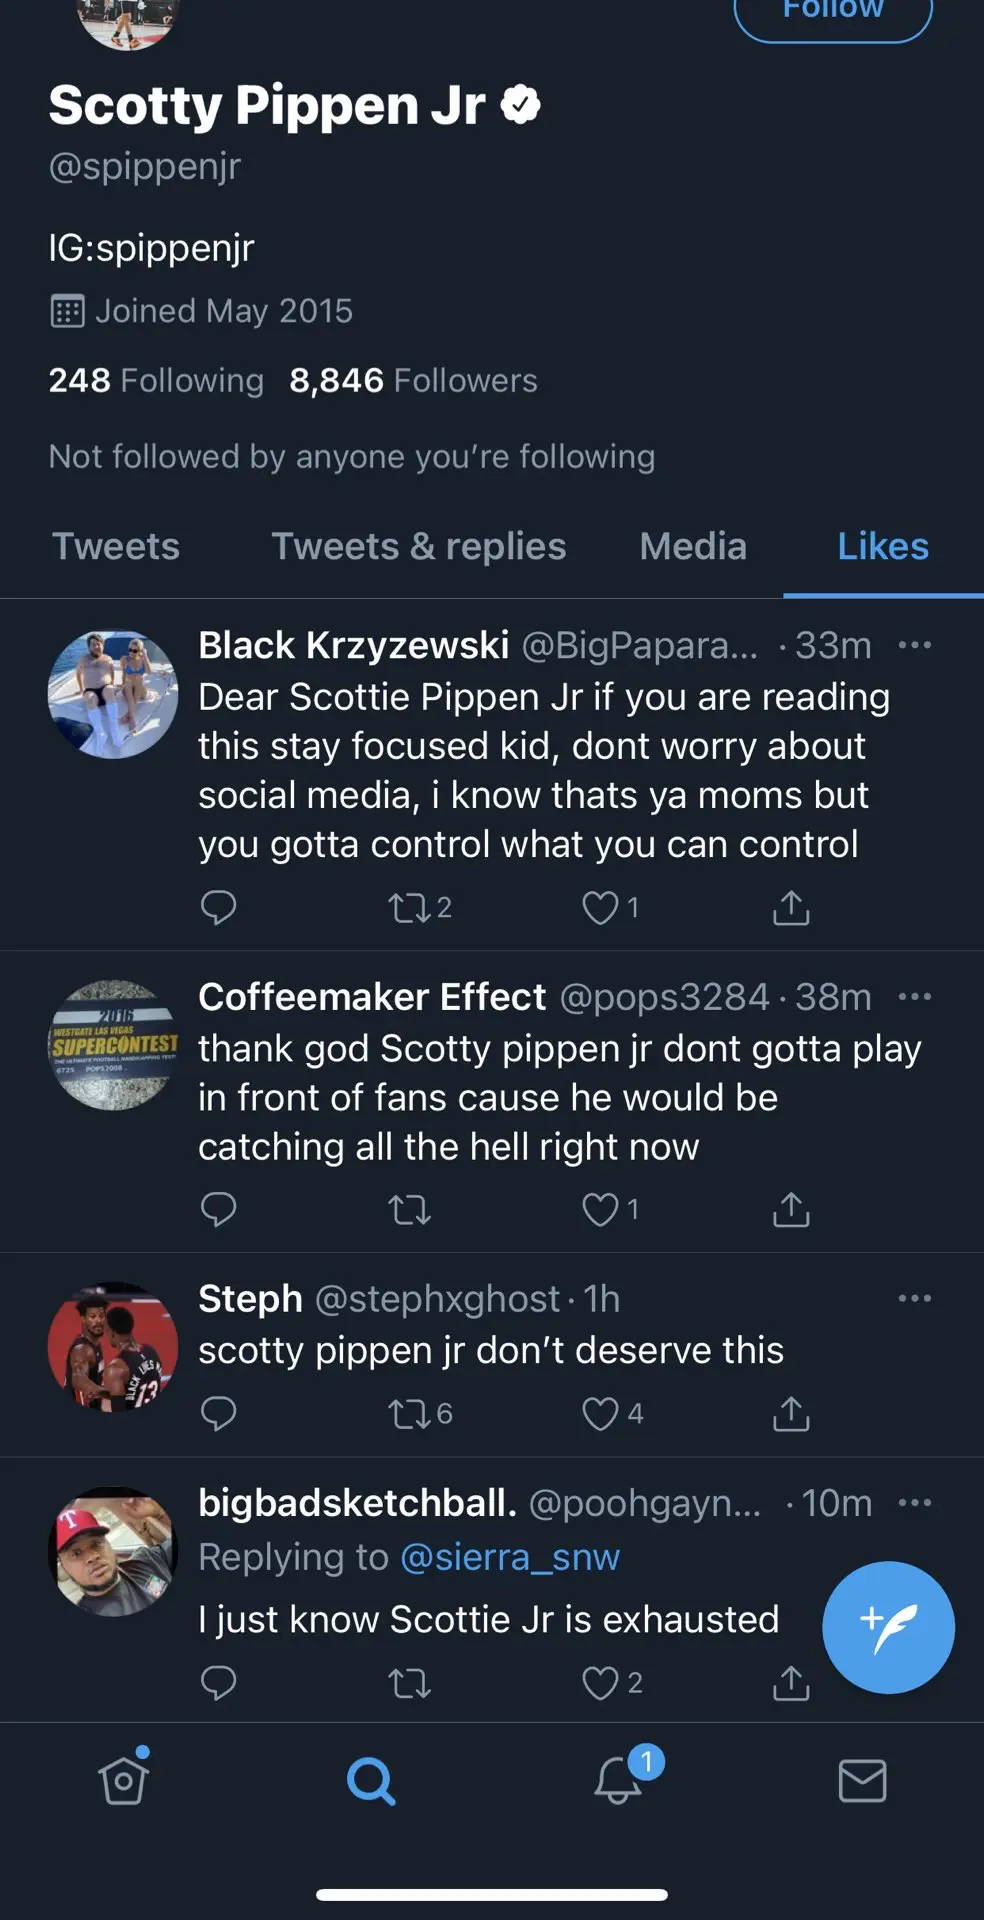Screen dimensions: 984x1920
Task: View the 8,846 Followers list
Action: click(x=413, y=380)
